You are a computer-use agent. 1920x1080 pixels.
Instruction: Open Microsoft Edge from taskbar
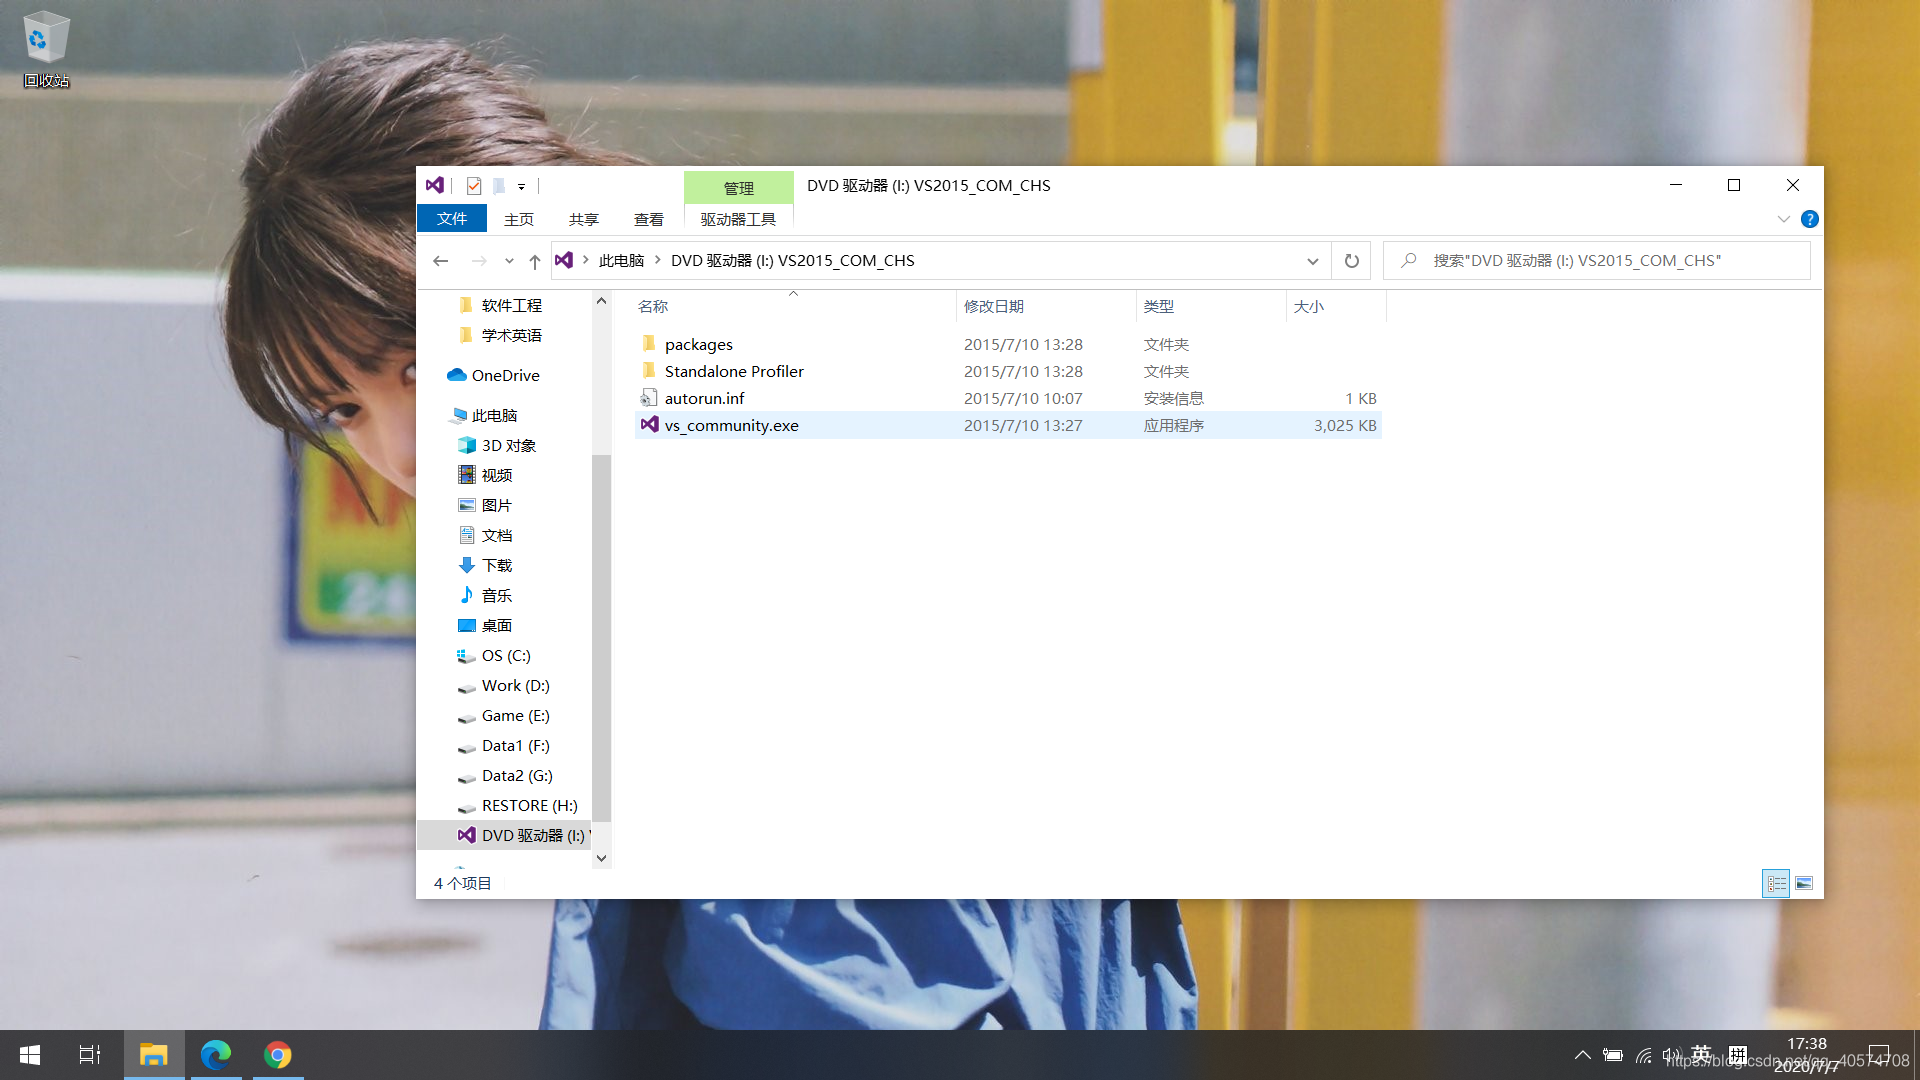216,1055
